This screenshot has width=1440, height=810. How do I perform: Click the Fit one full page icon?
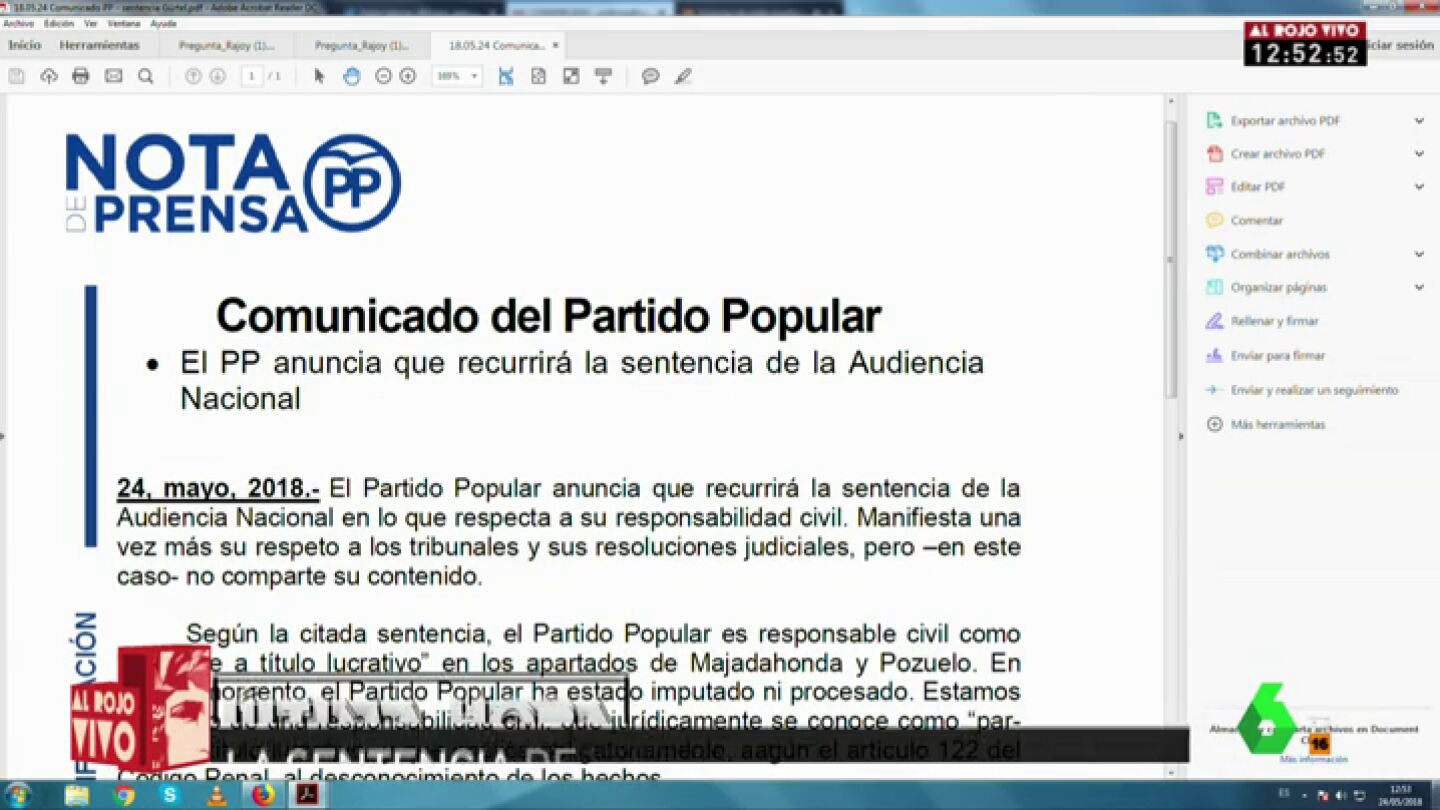[538, 76]
